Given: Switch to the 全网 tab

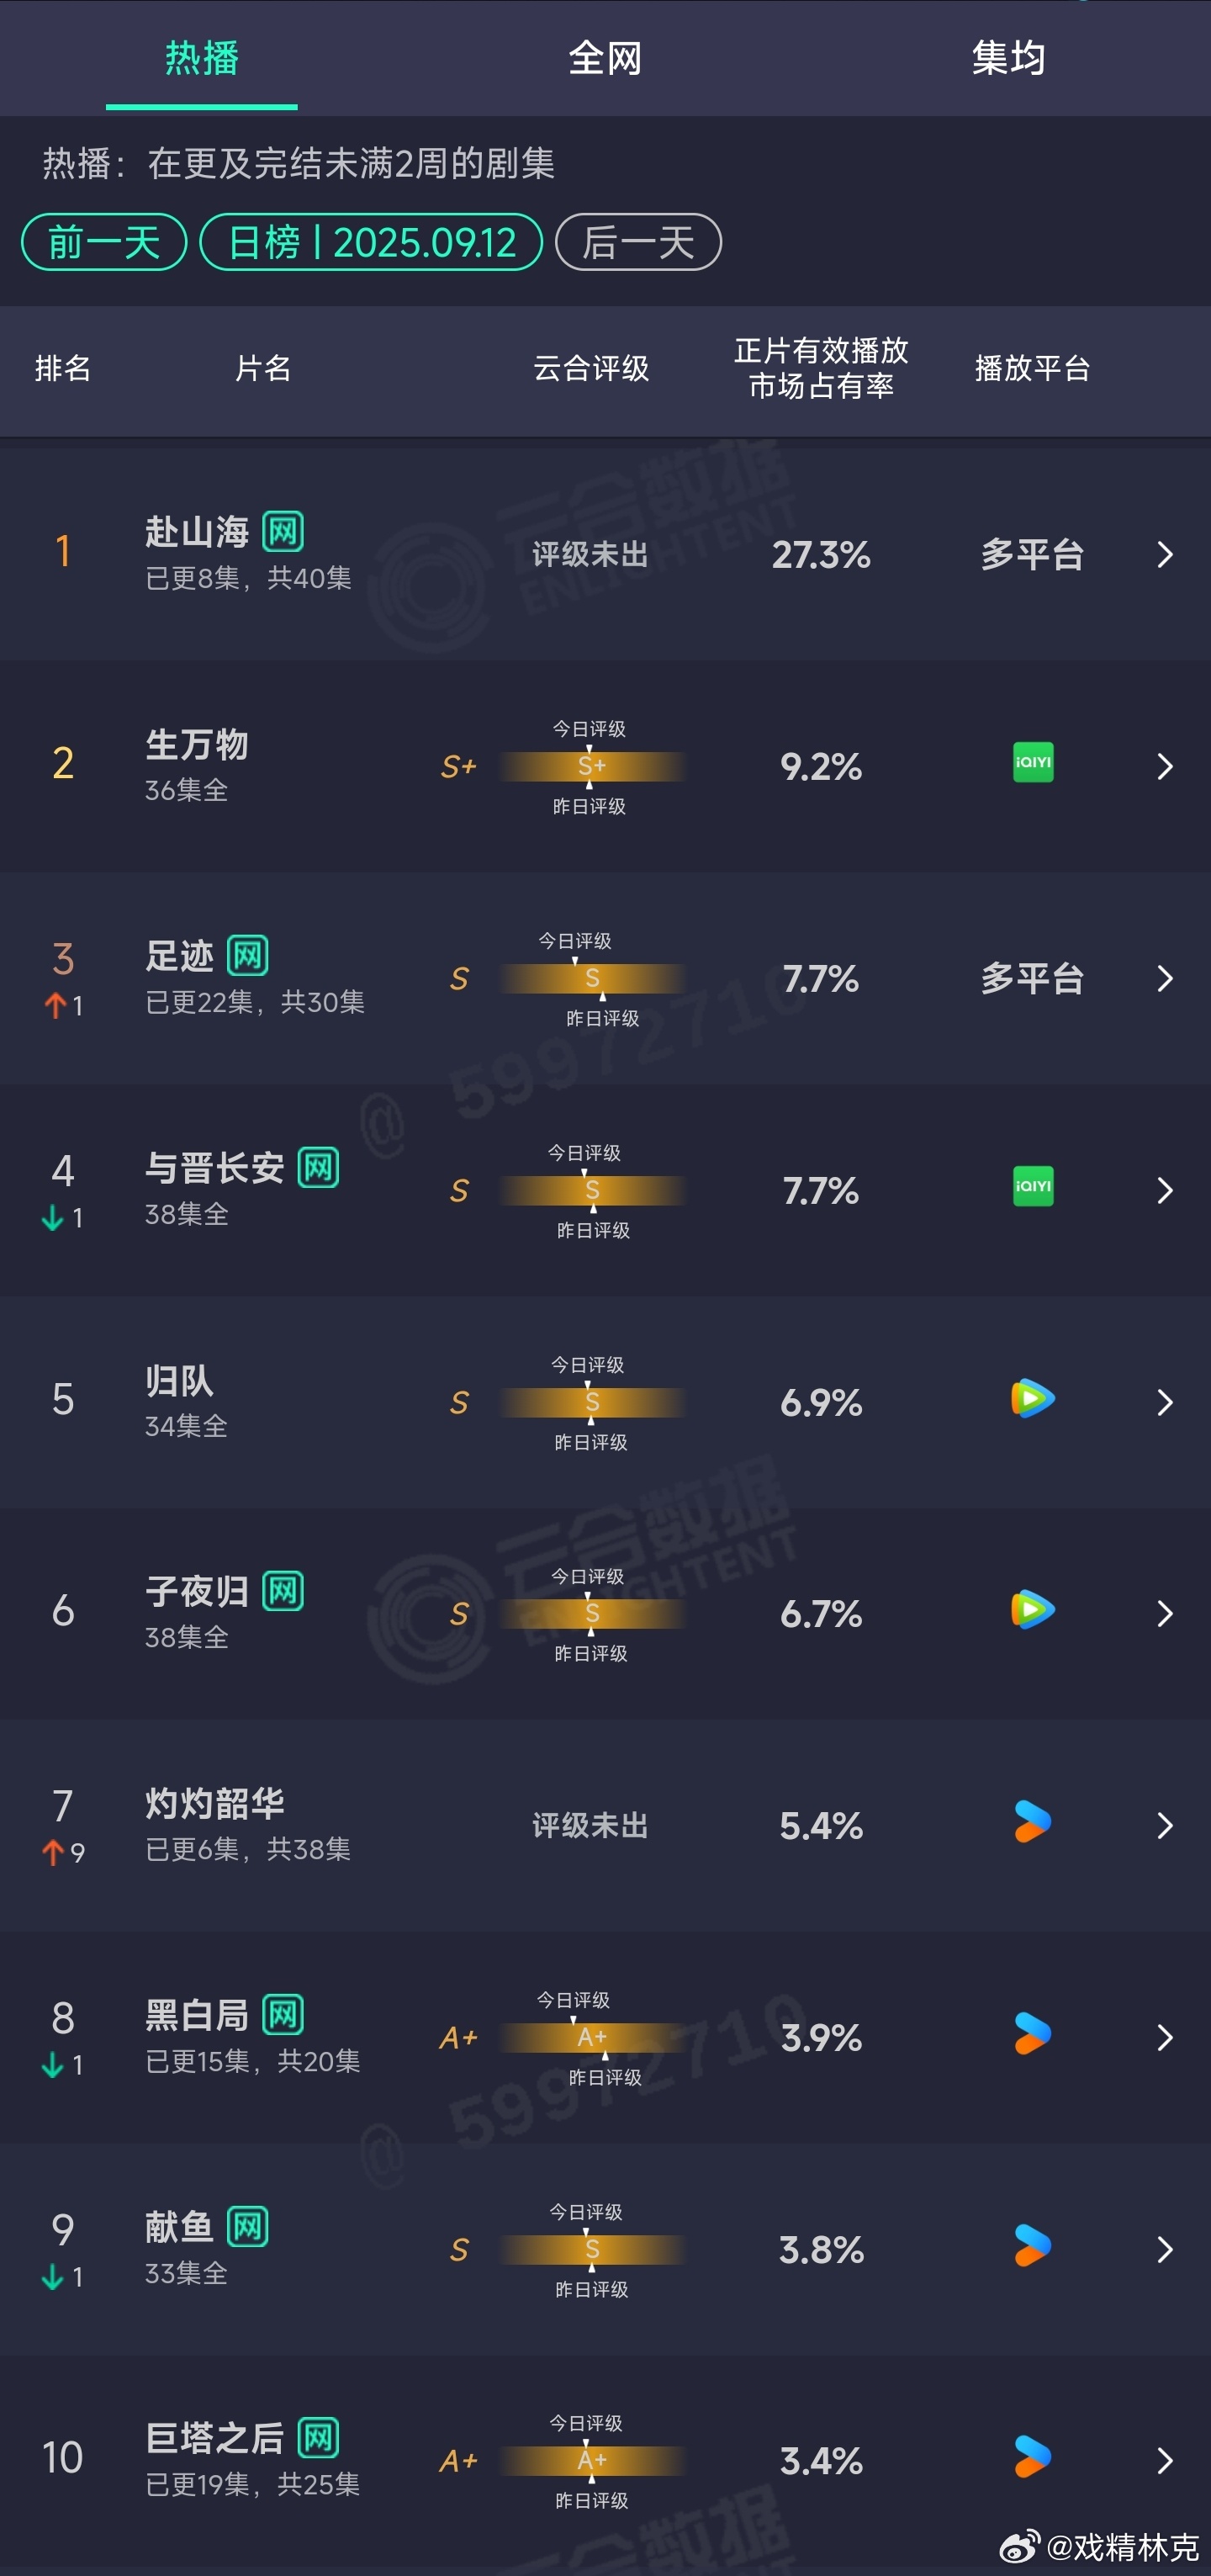Looking at the screenshot, I should (605, 58).
